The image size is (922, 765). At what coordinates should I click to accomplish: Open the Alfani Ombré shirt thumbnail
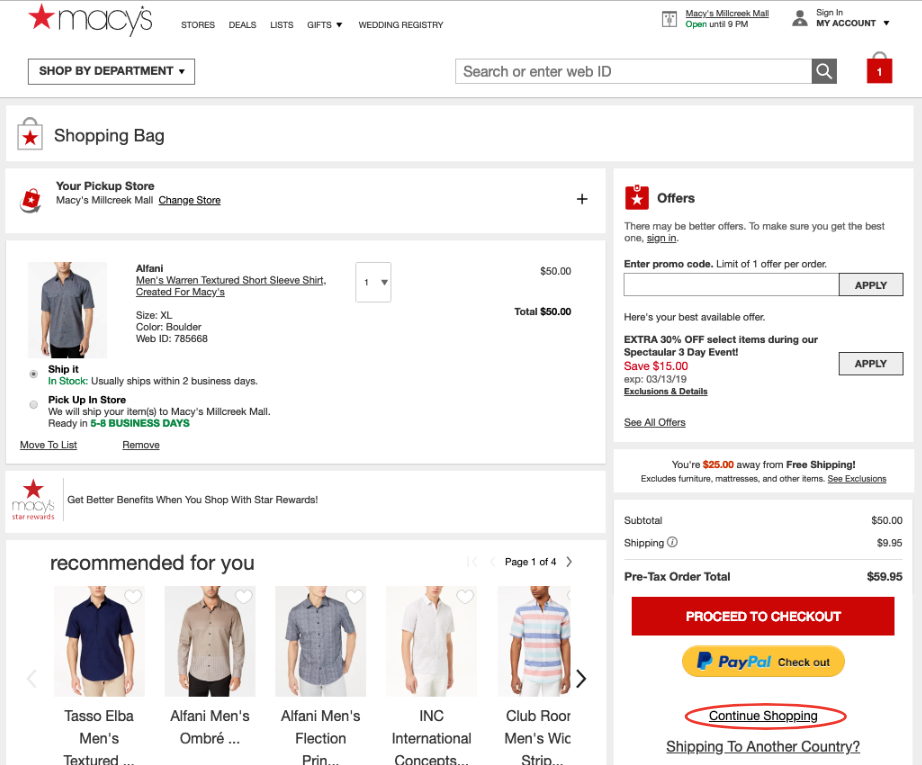click(x=210, y=641)
